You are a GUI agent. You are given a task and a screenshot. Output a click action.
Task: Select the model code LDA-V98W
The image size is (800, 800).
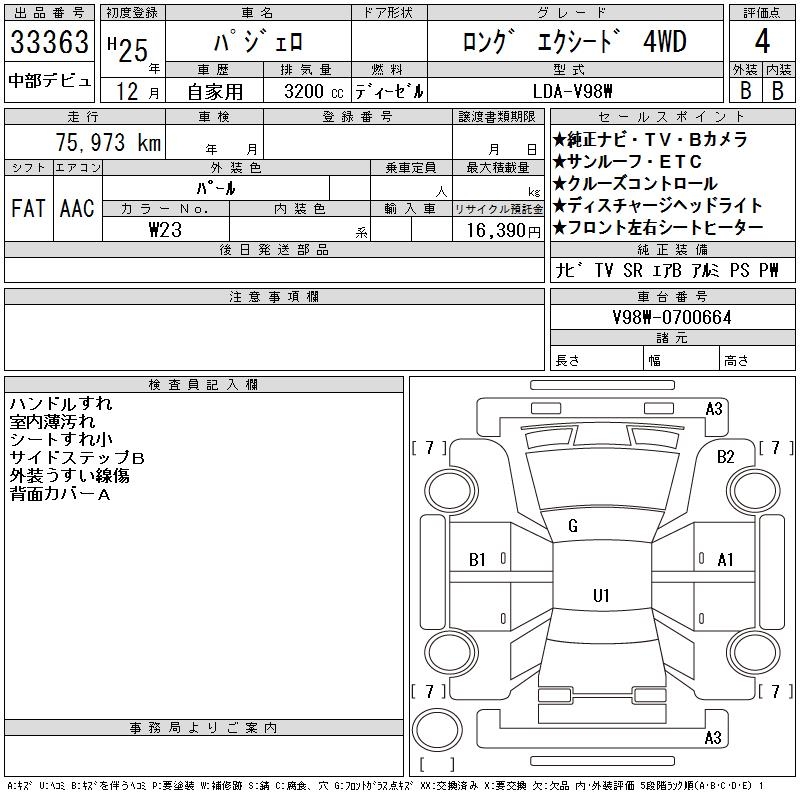(x=572, y=92)
